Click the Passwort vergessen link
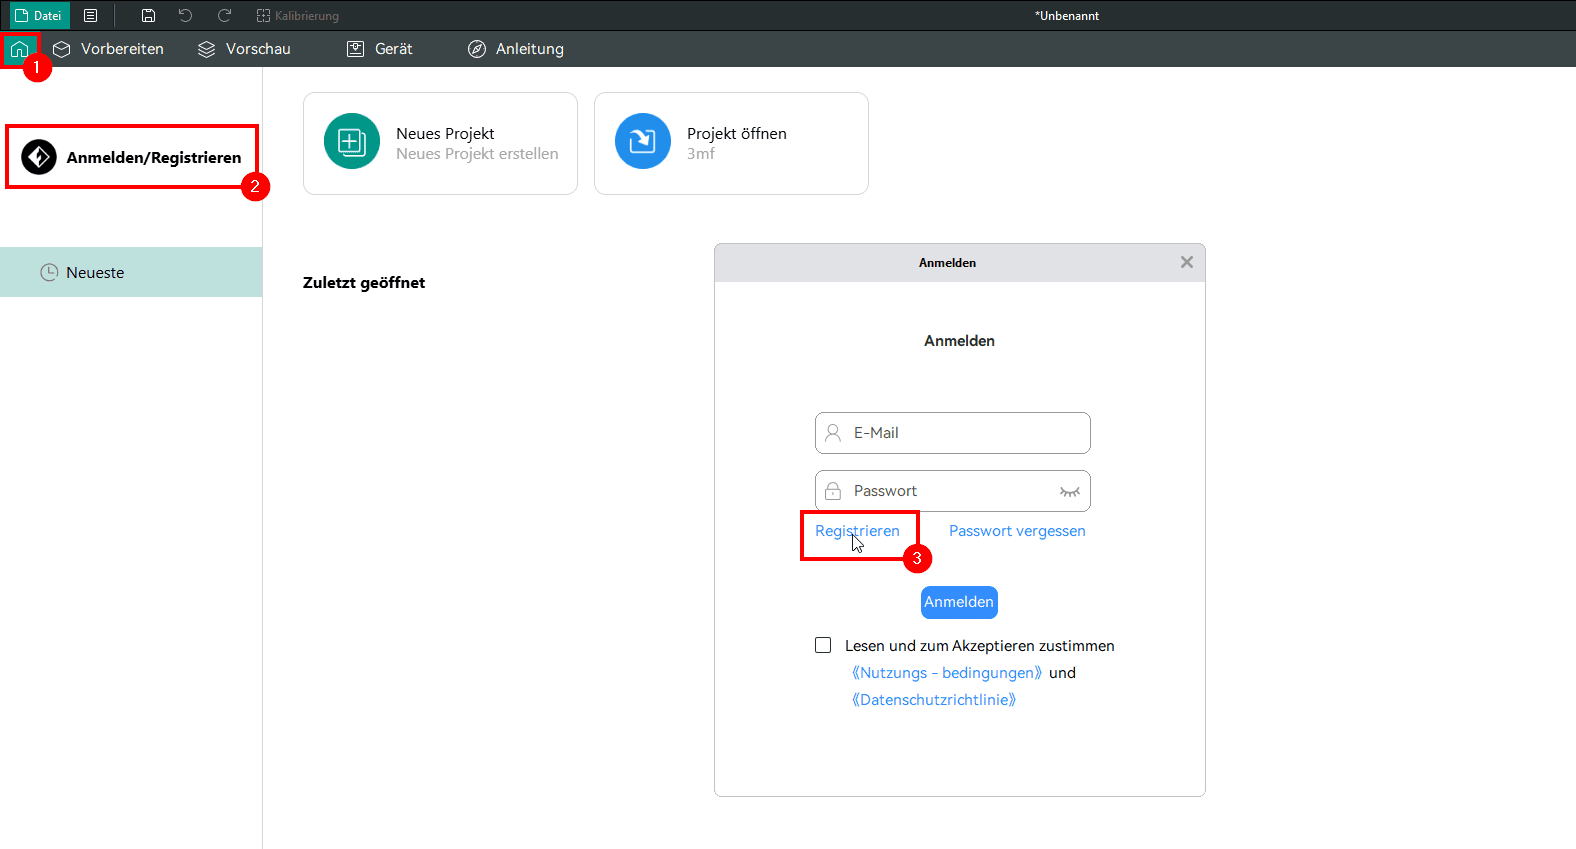 (x=1017, y=531)
